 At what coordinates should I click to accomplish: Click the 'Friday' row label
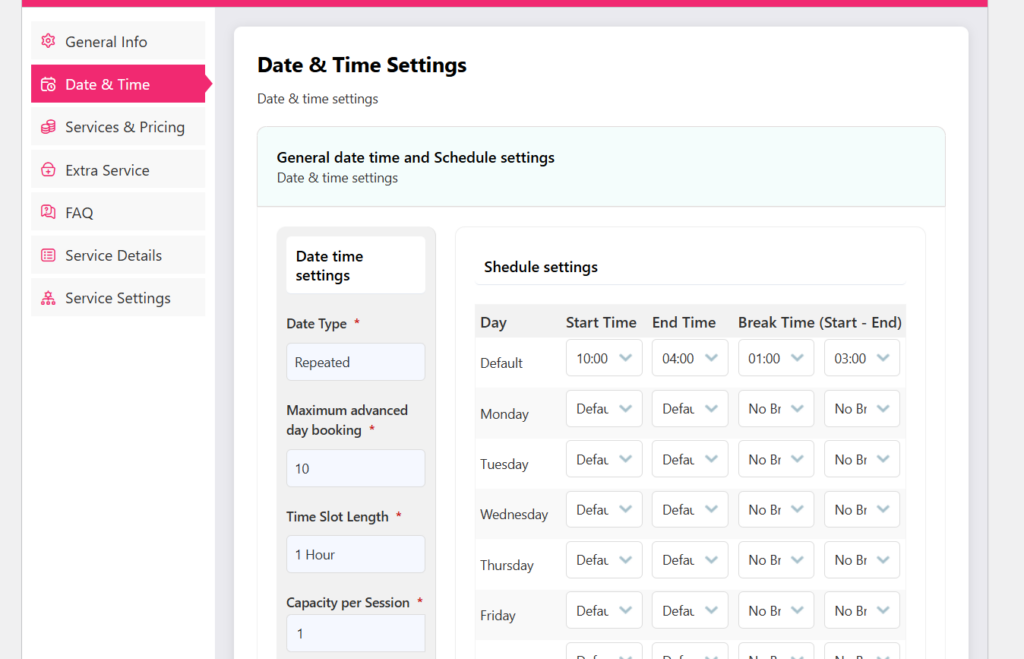click(x=498, y=615)
